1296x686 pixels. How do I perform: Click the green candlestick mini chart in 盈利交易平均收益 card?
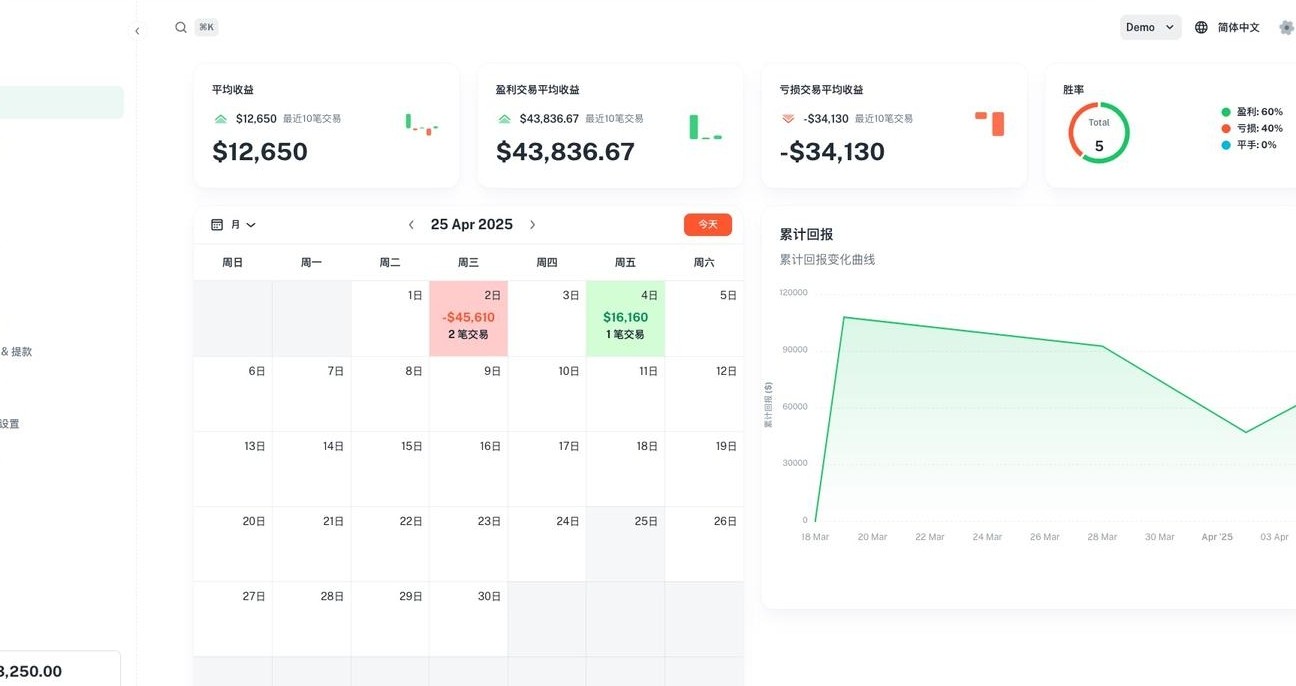coord(705,127)
